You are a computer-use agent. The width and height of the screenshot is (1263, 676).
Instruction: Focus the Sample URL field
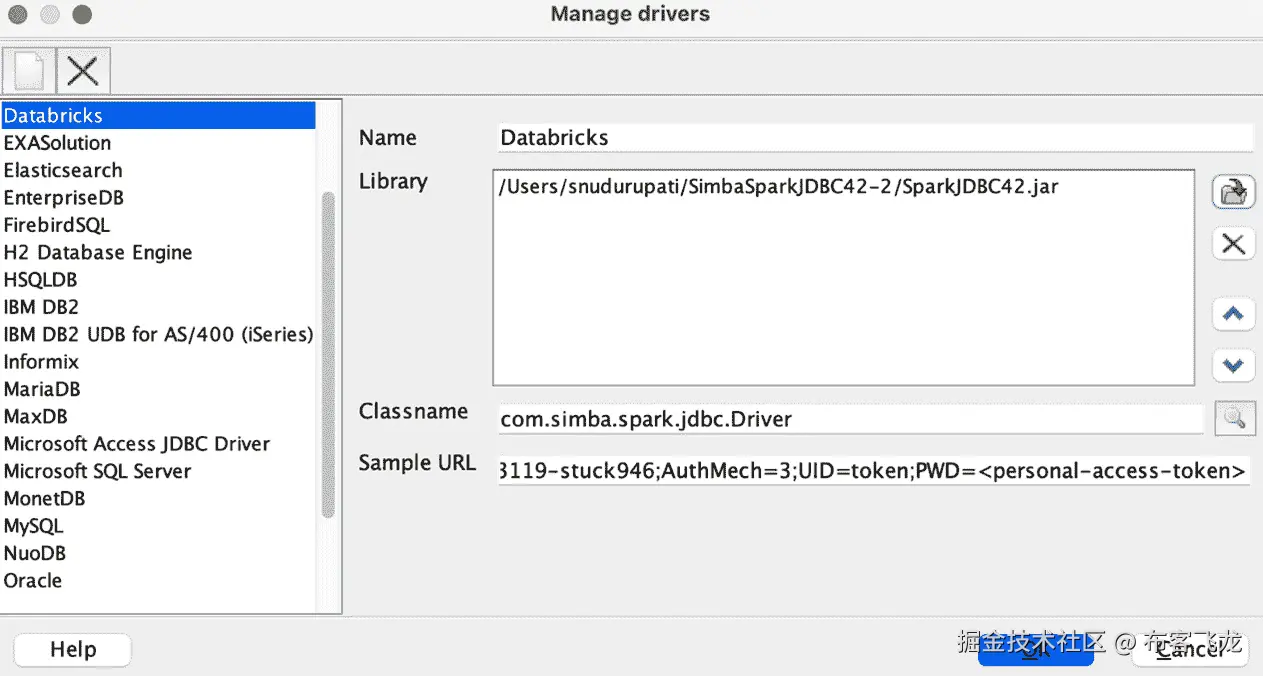872,470
